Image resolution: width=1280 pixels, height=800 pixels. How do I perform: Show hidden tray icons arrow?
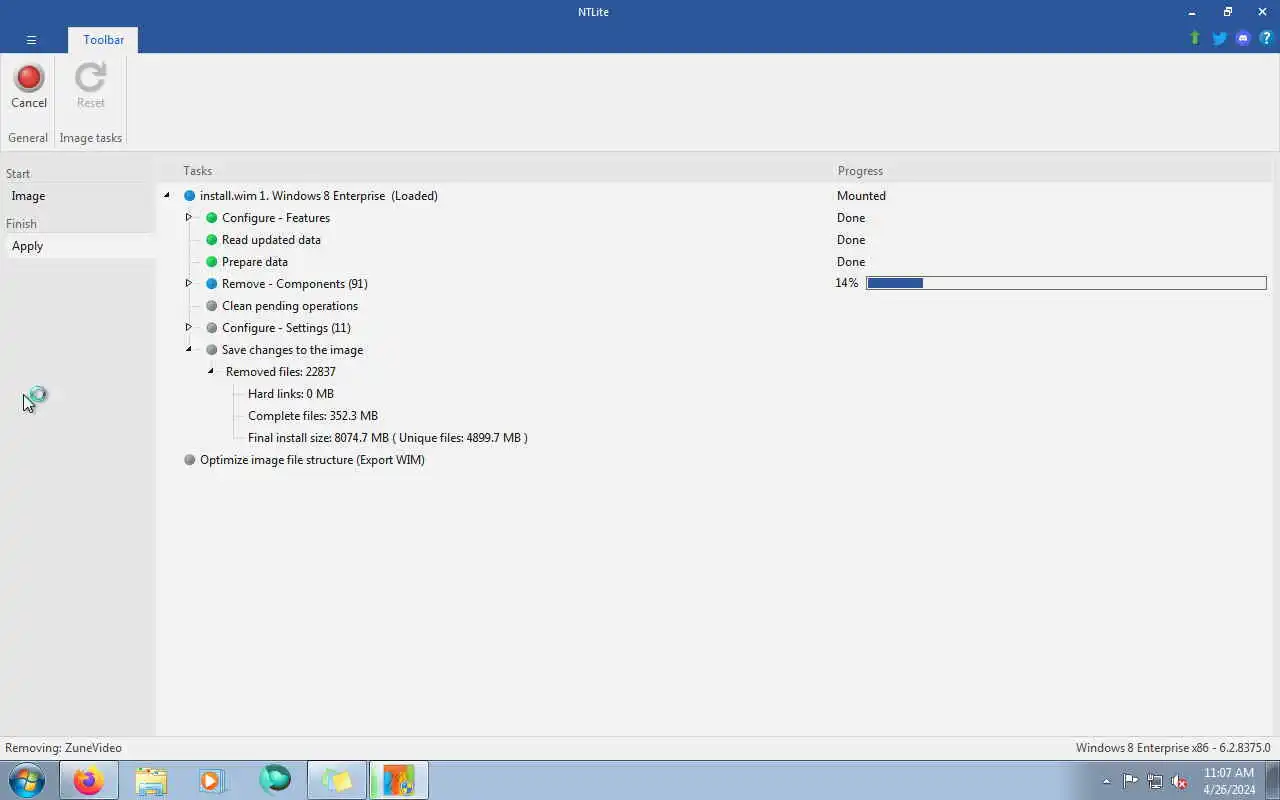pyautogui.click(x=1106, y=781)
